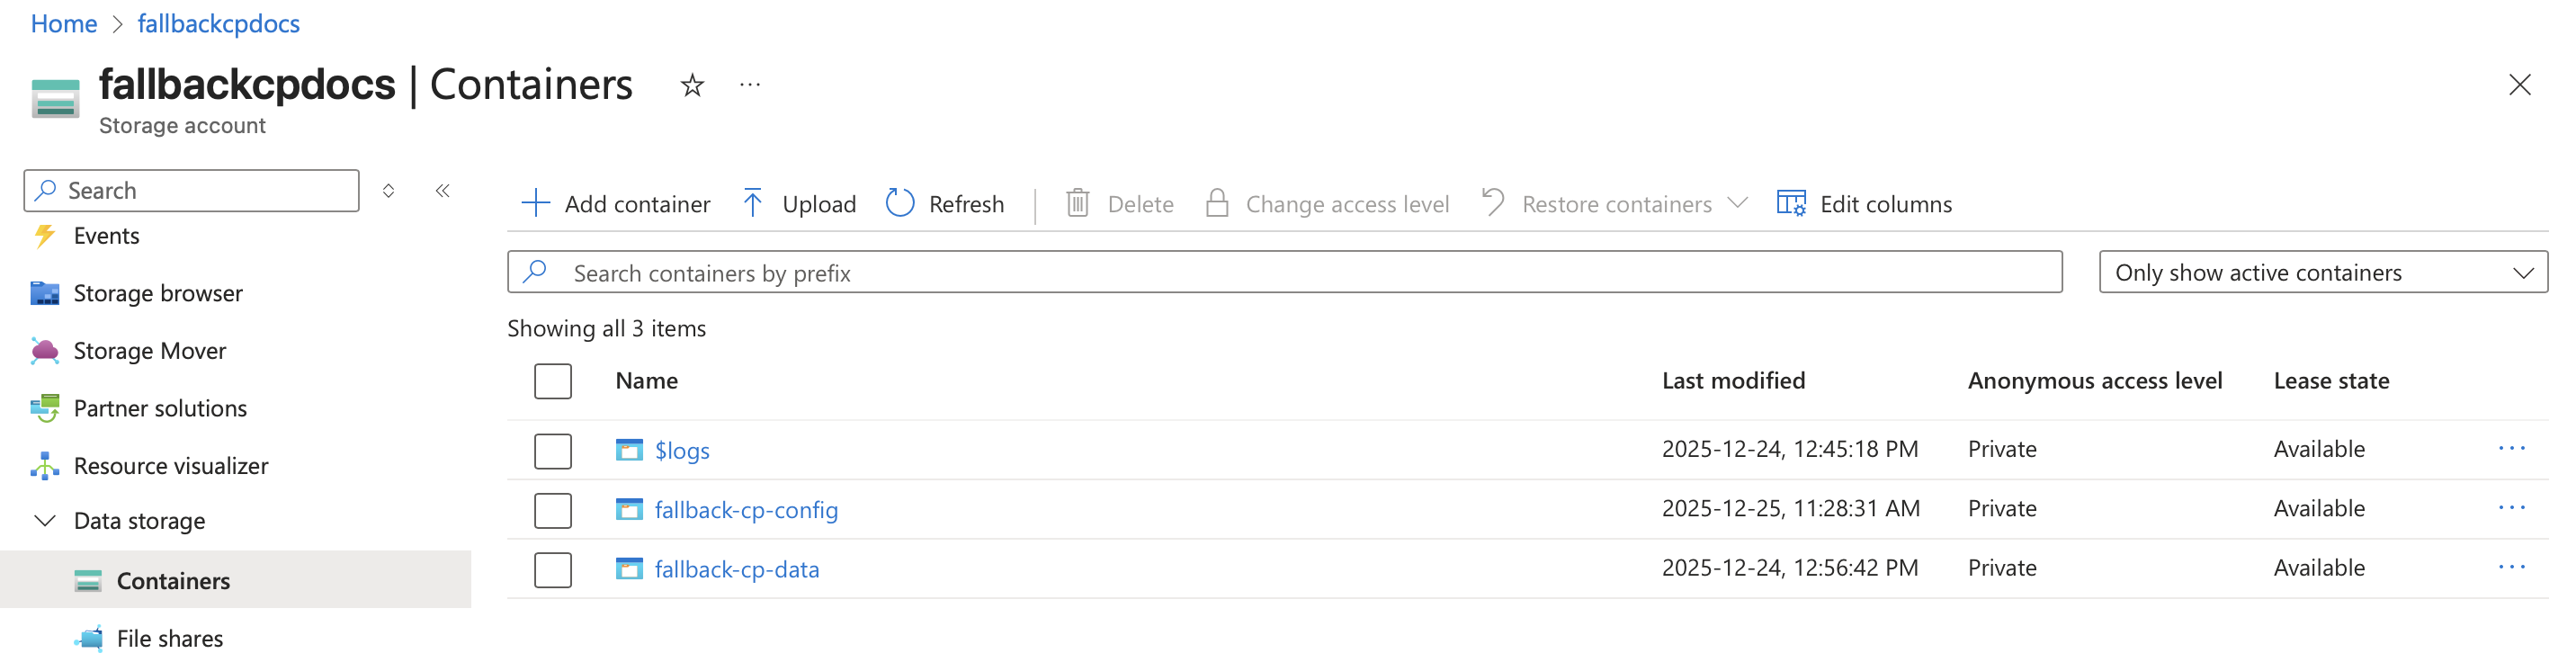Image resolution: width=2576 pixels, height=671 pixels.
Task: Open the Only show active containers dropdown
Action: 2322,273
